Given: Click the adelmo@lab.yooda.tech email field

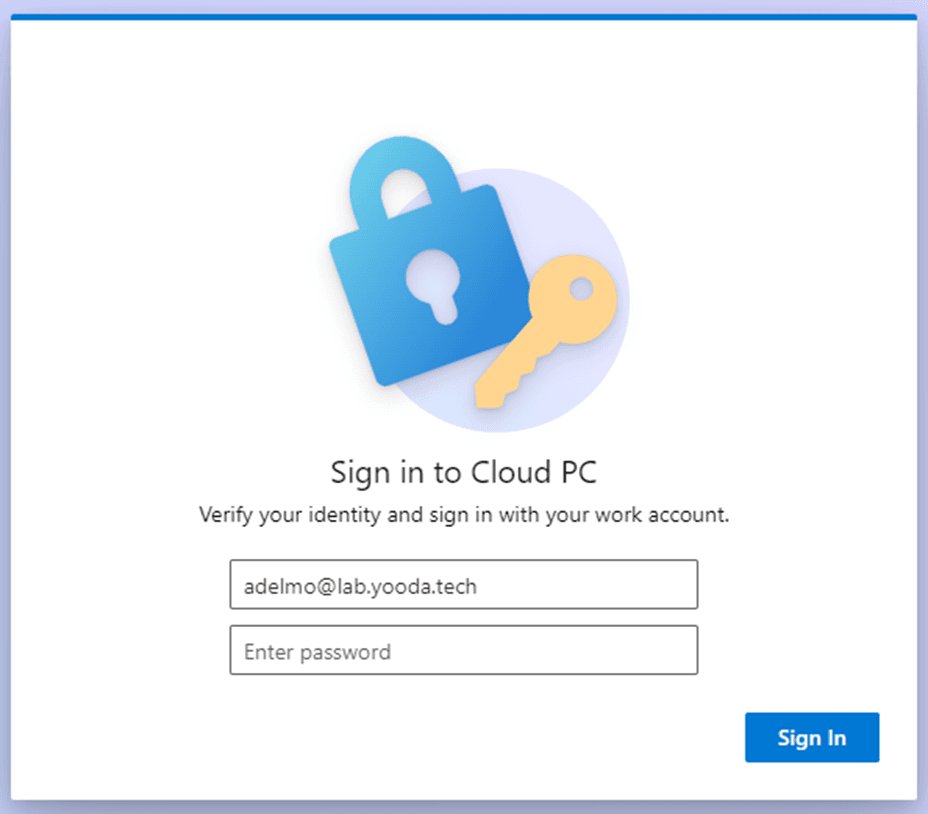Looking at the screenshot, I should pyautogui.click(x=464, y=584).
